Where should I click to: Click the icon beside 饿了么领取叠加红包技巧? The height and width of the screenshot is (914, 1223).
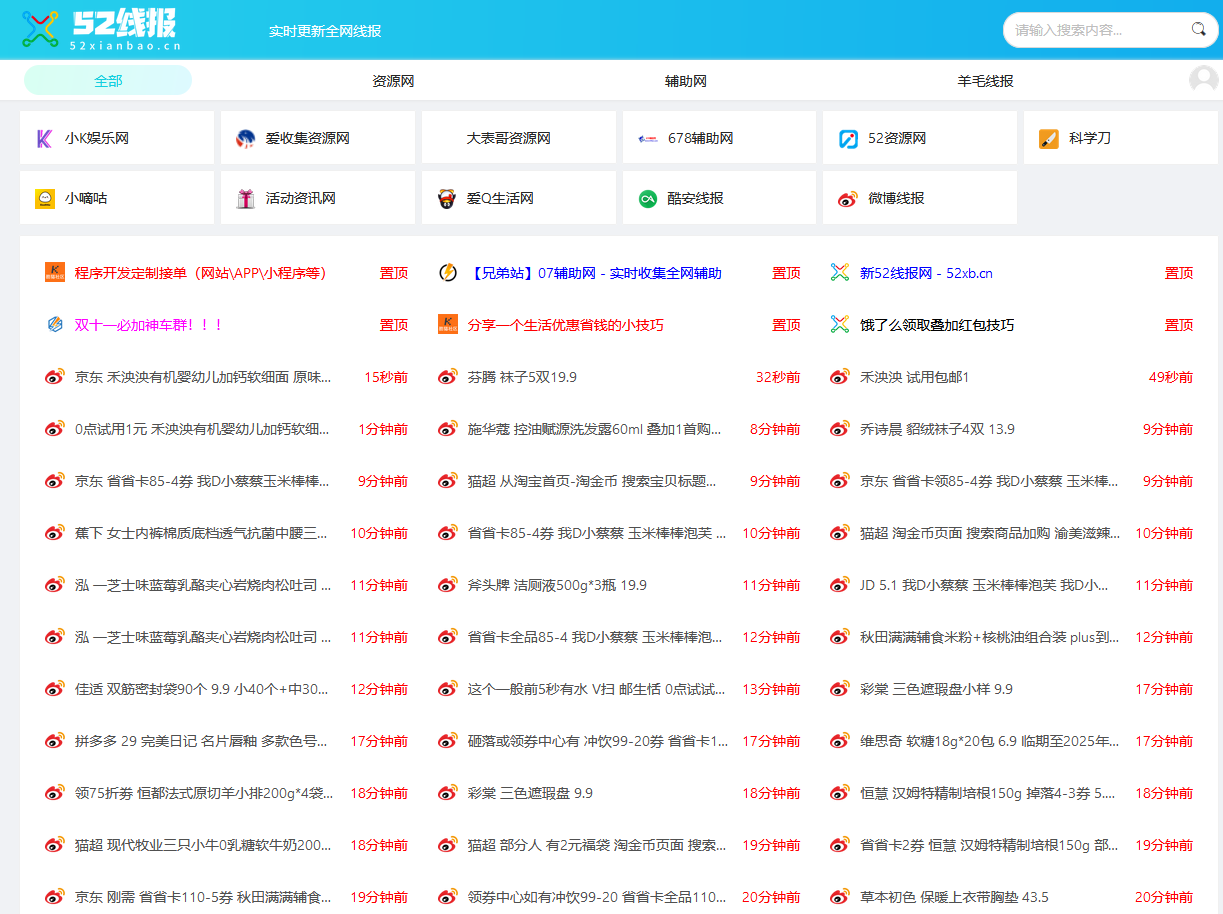point(840,324)
